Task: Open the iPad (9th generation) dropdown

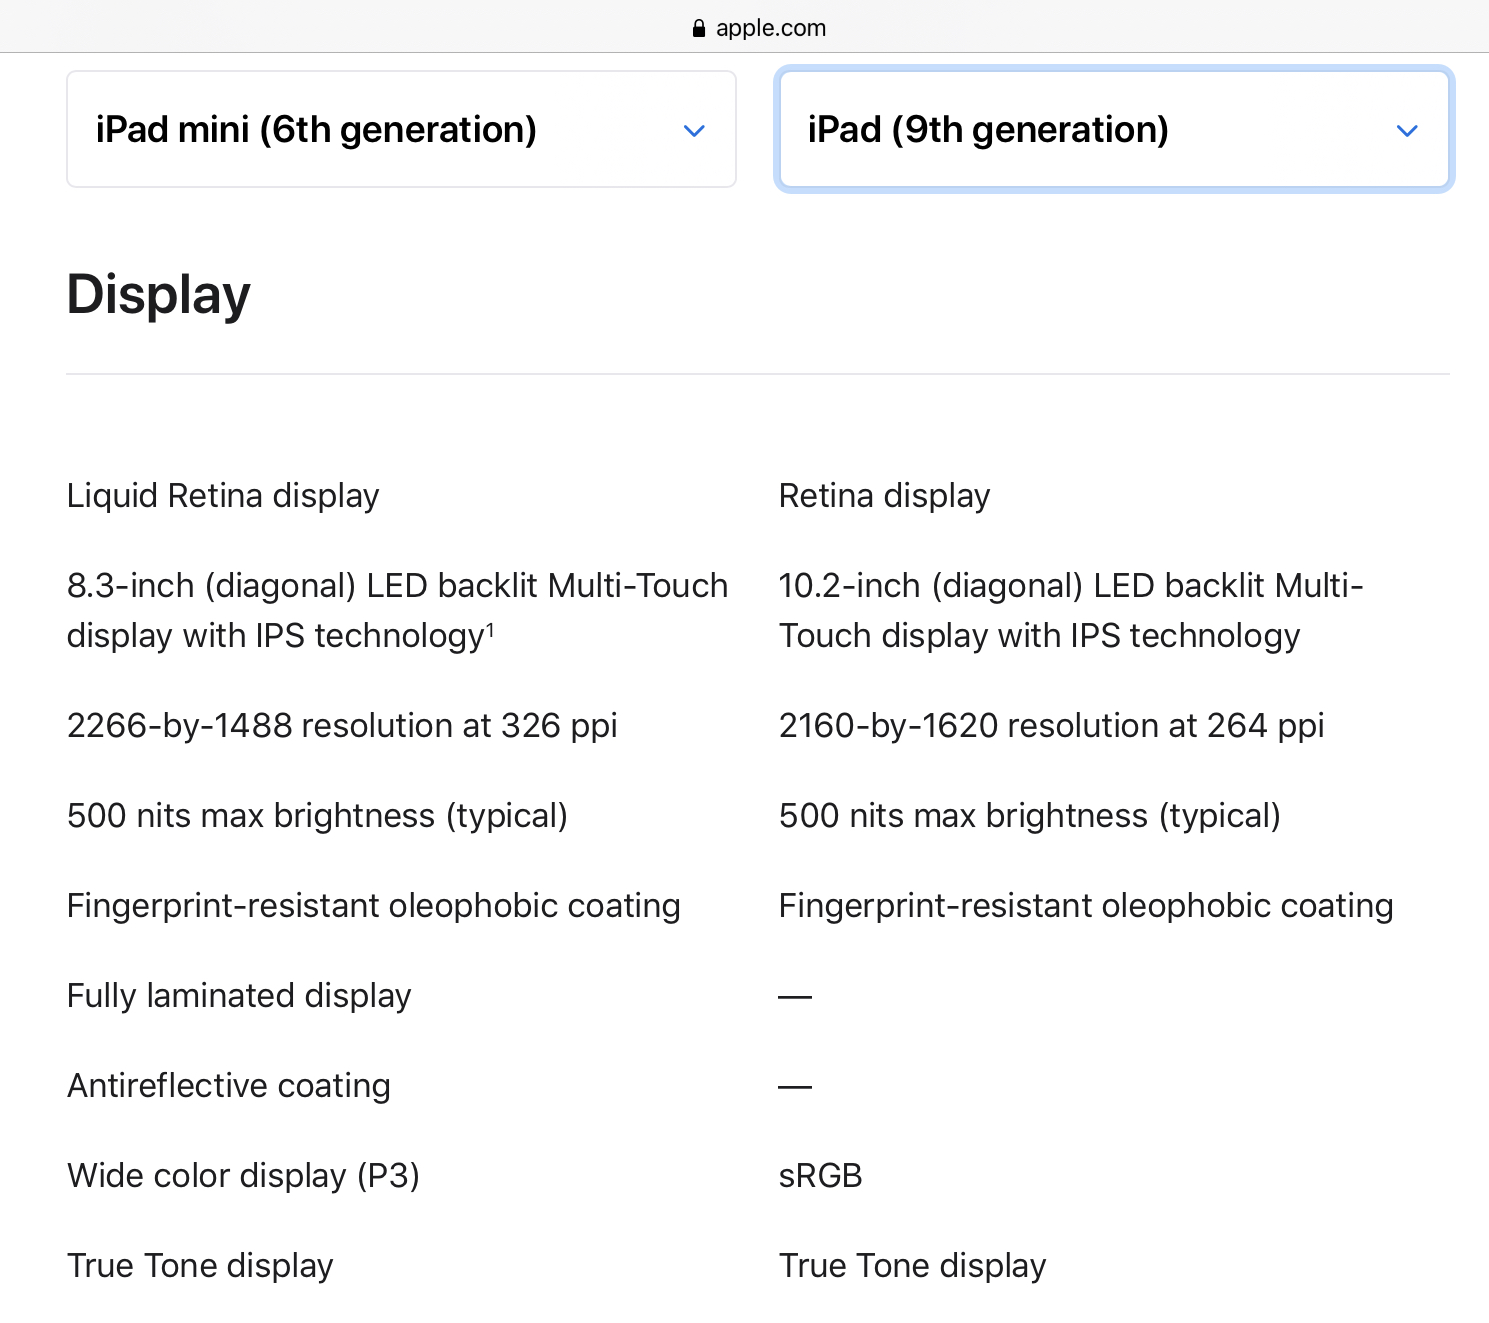Action: click(1112, 129)
